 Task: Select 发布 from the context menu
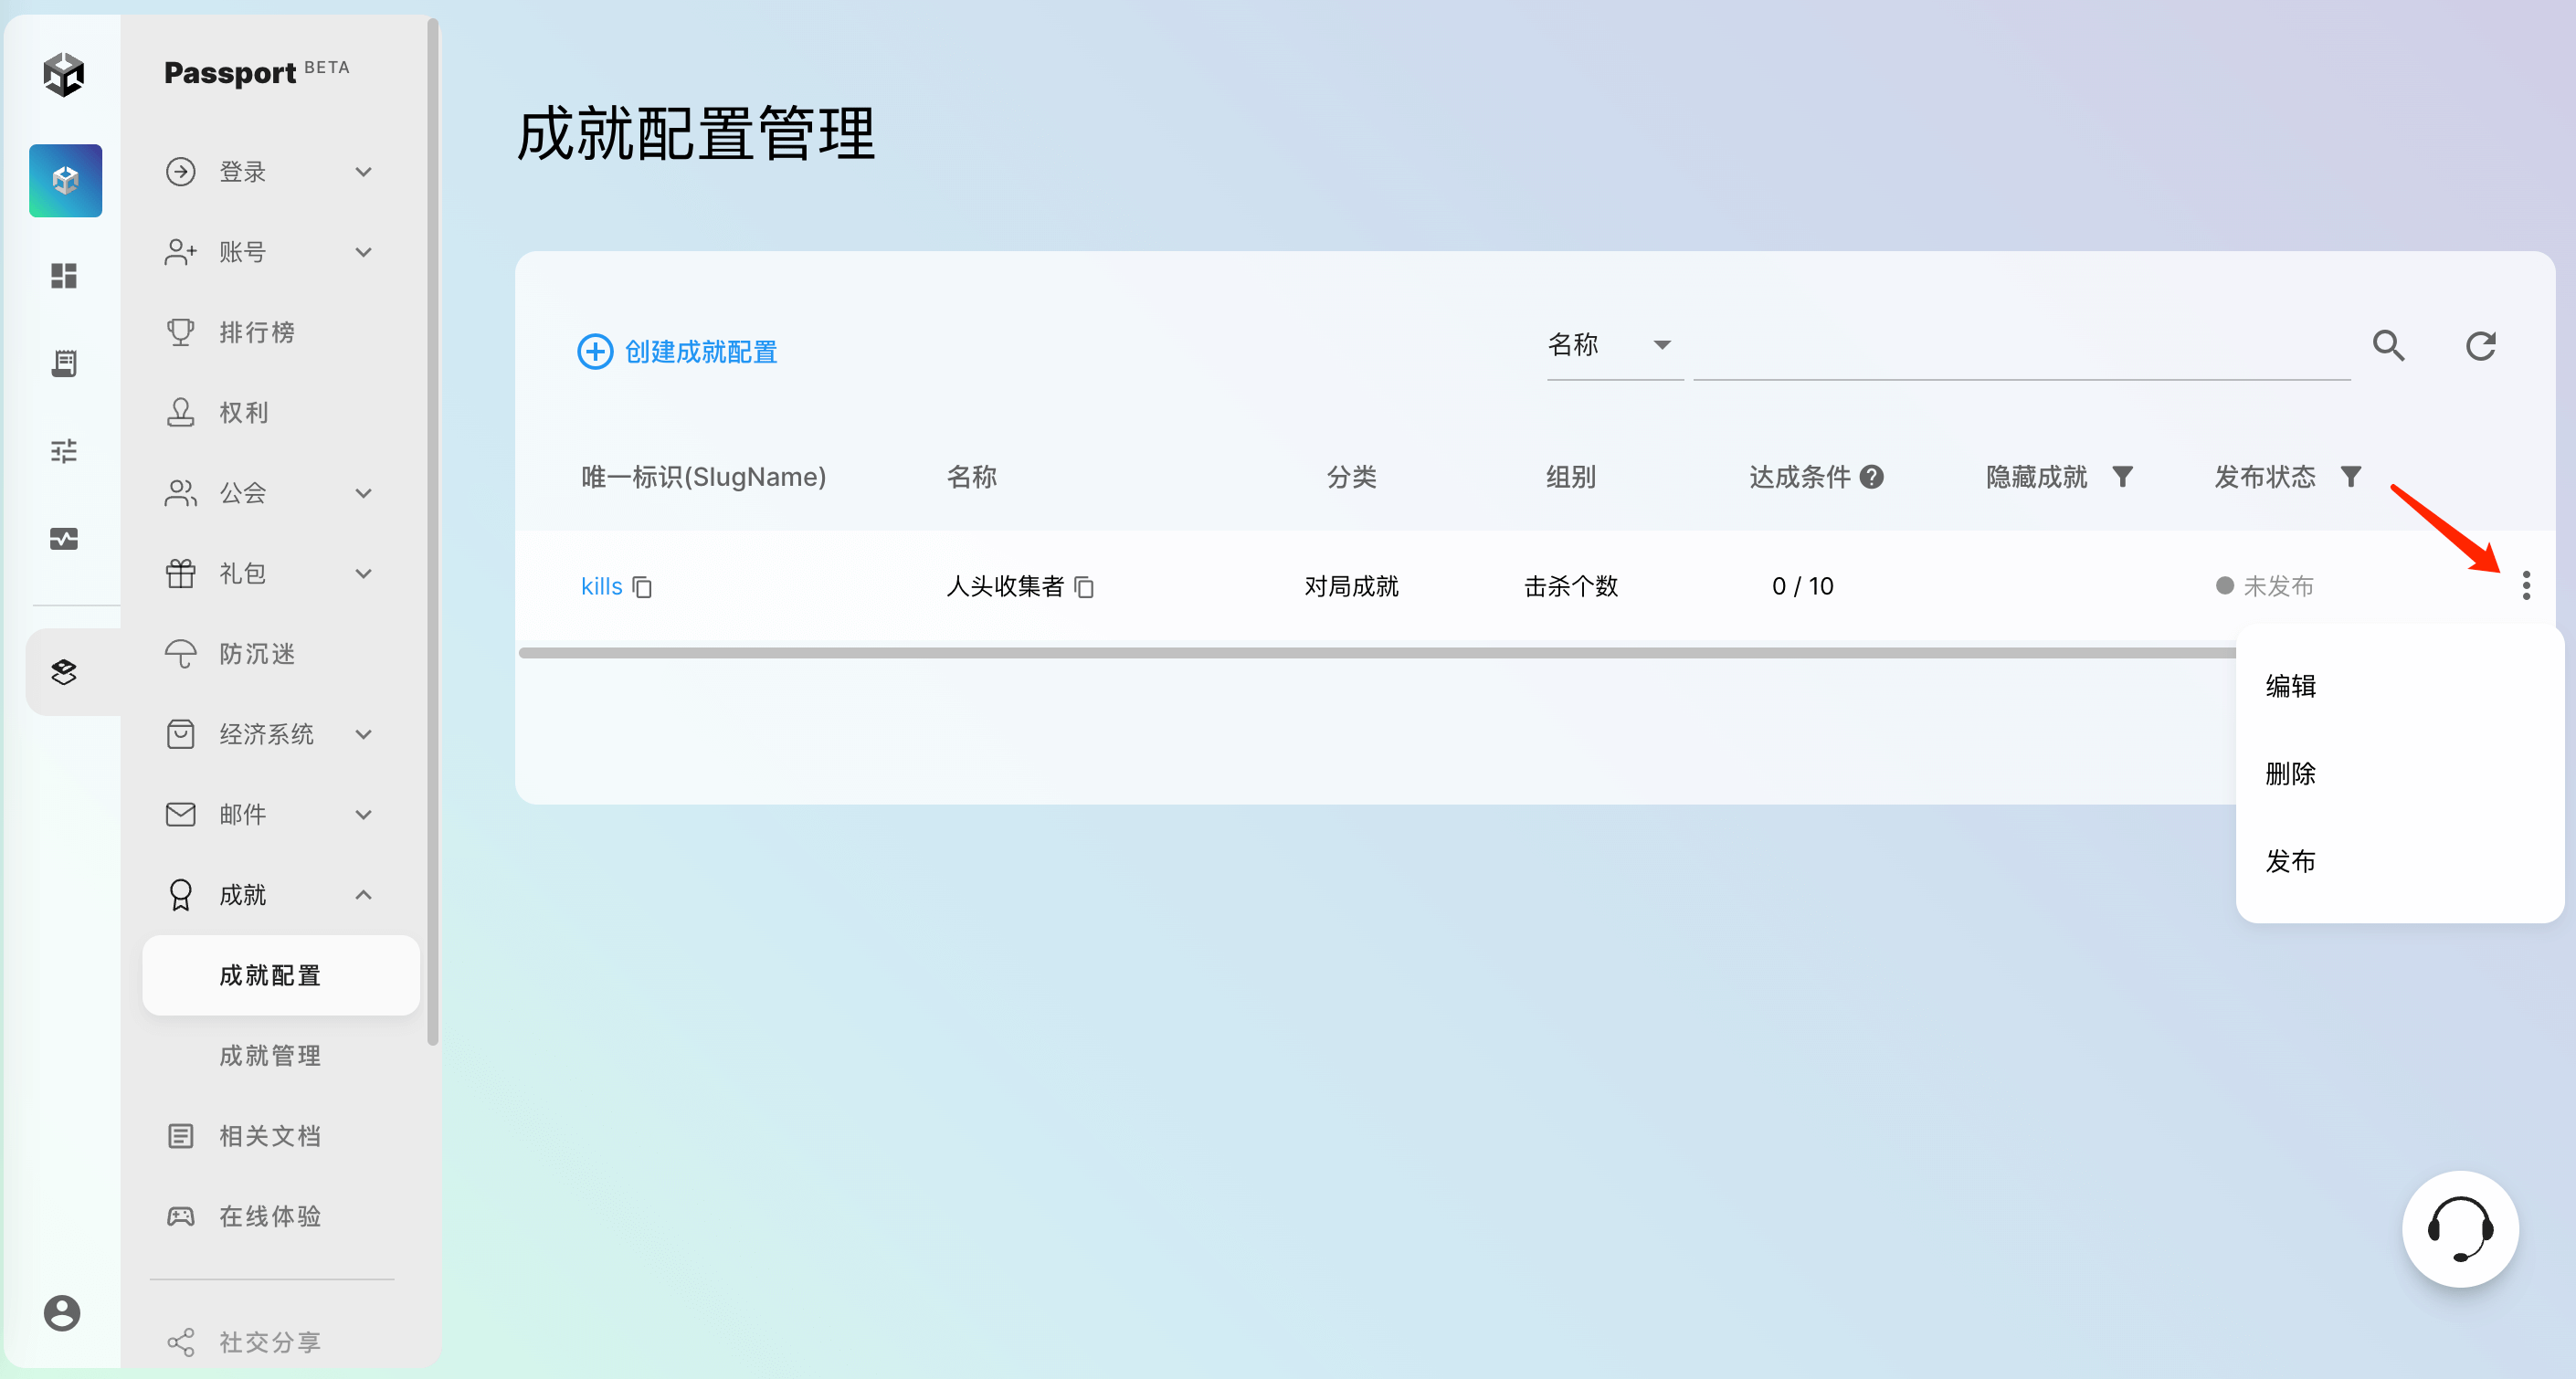(2291, 861)
